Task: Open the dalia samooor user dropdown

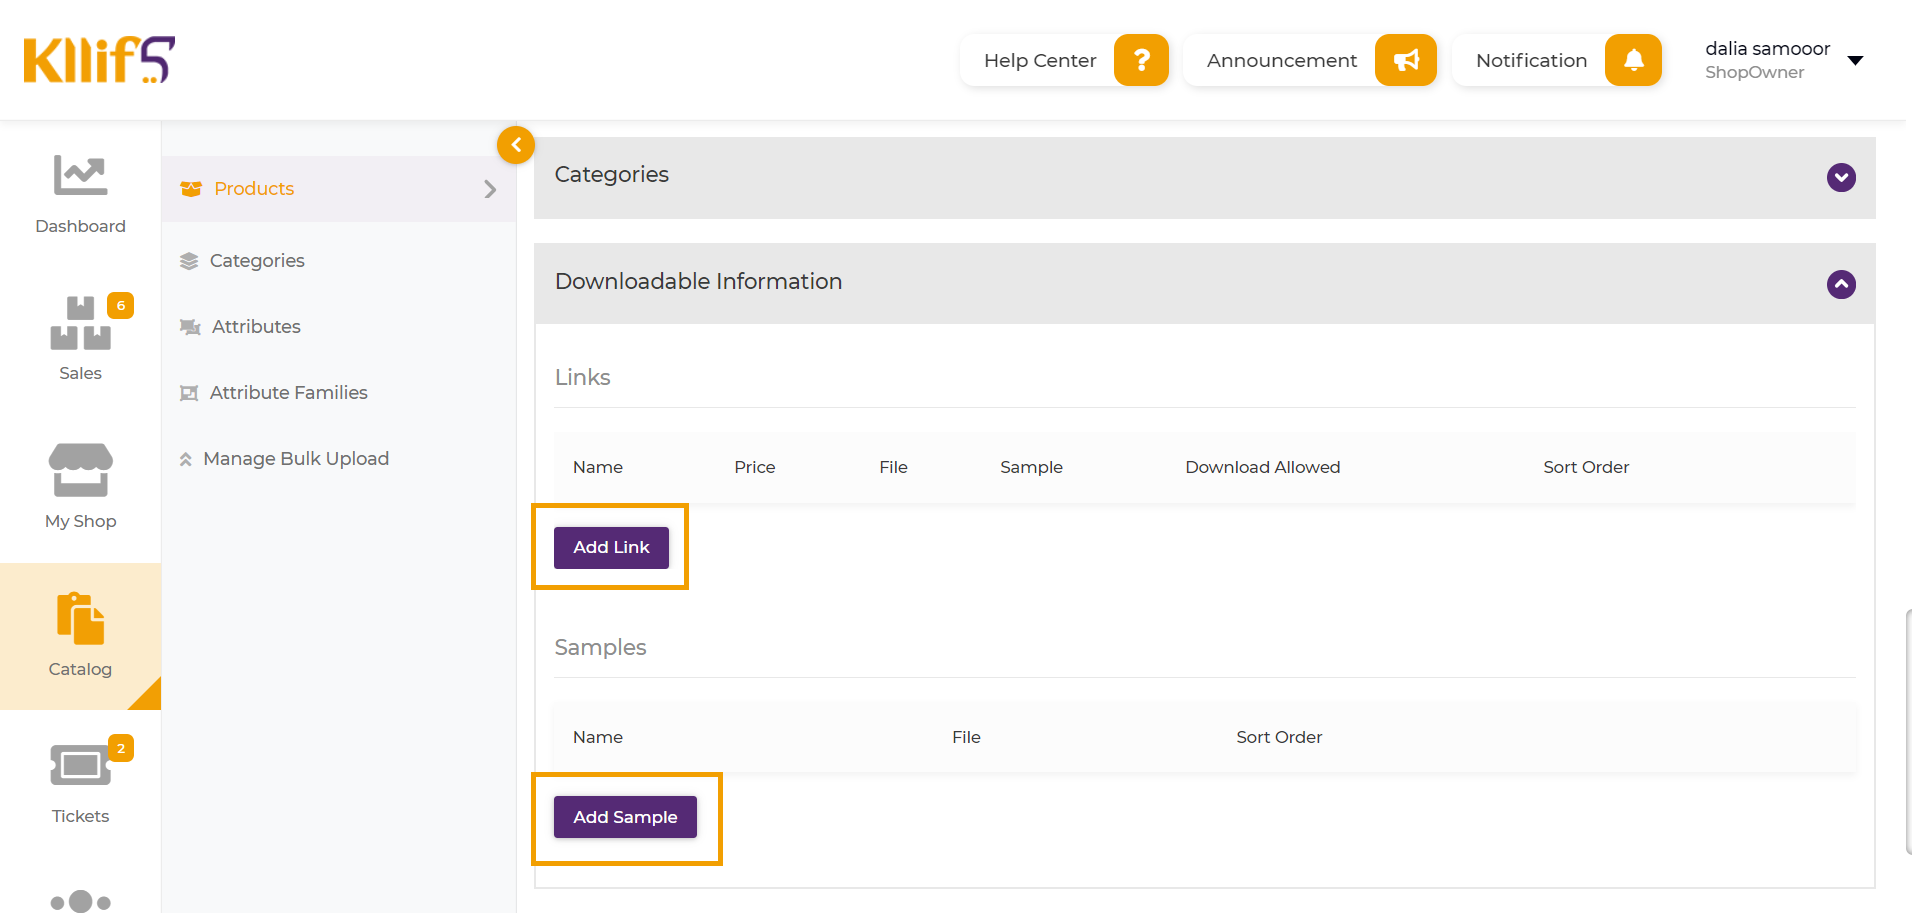Action: (x=1855, y=61)
